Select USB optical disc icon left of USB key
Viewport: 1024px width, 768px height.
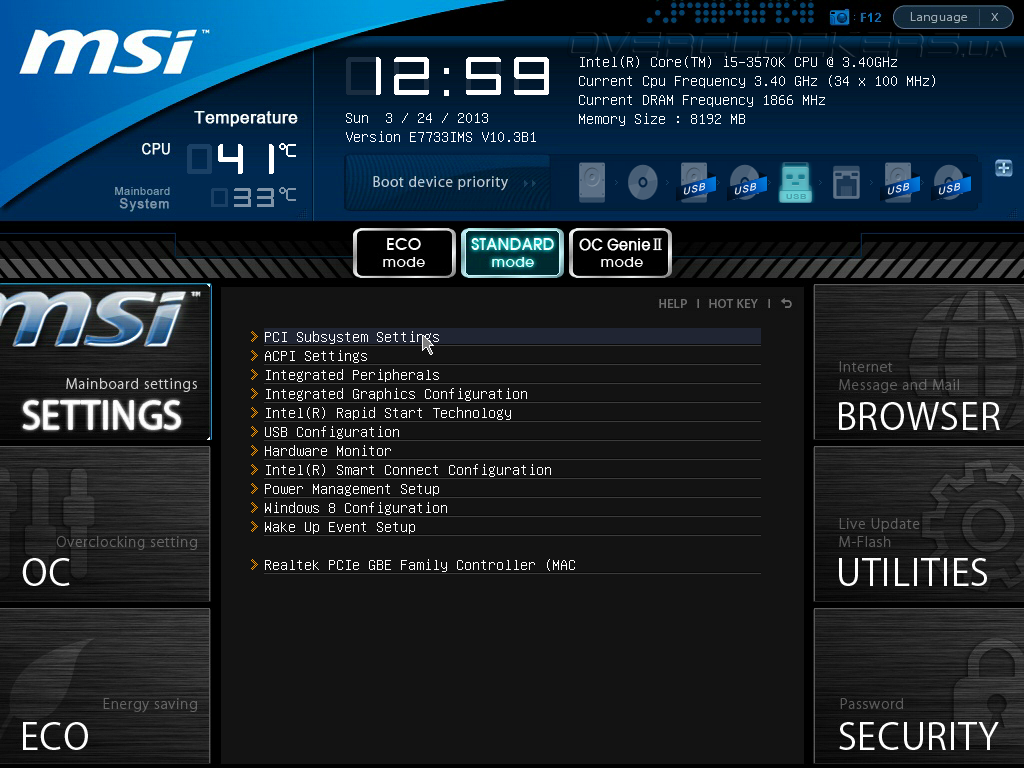[x=746, y=182]
